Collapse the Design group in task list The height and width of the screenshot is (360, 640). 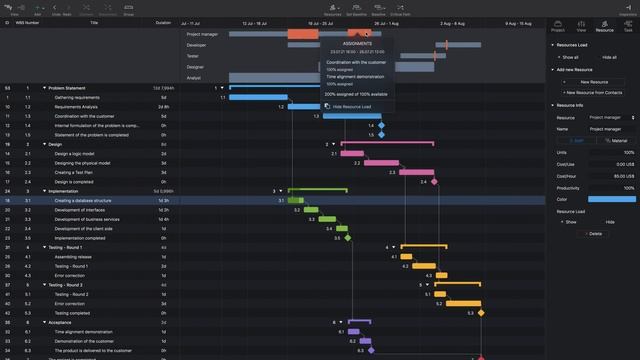click(44, 144)
